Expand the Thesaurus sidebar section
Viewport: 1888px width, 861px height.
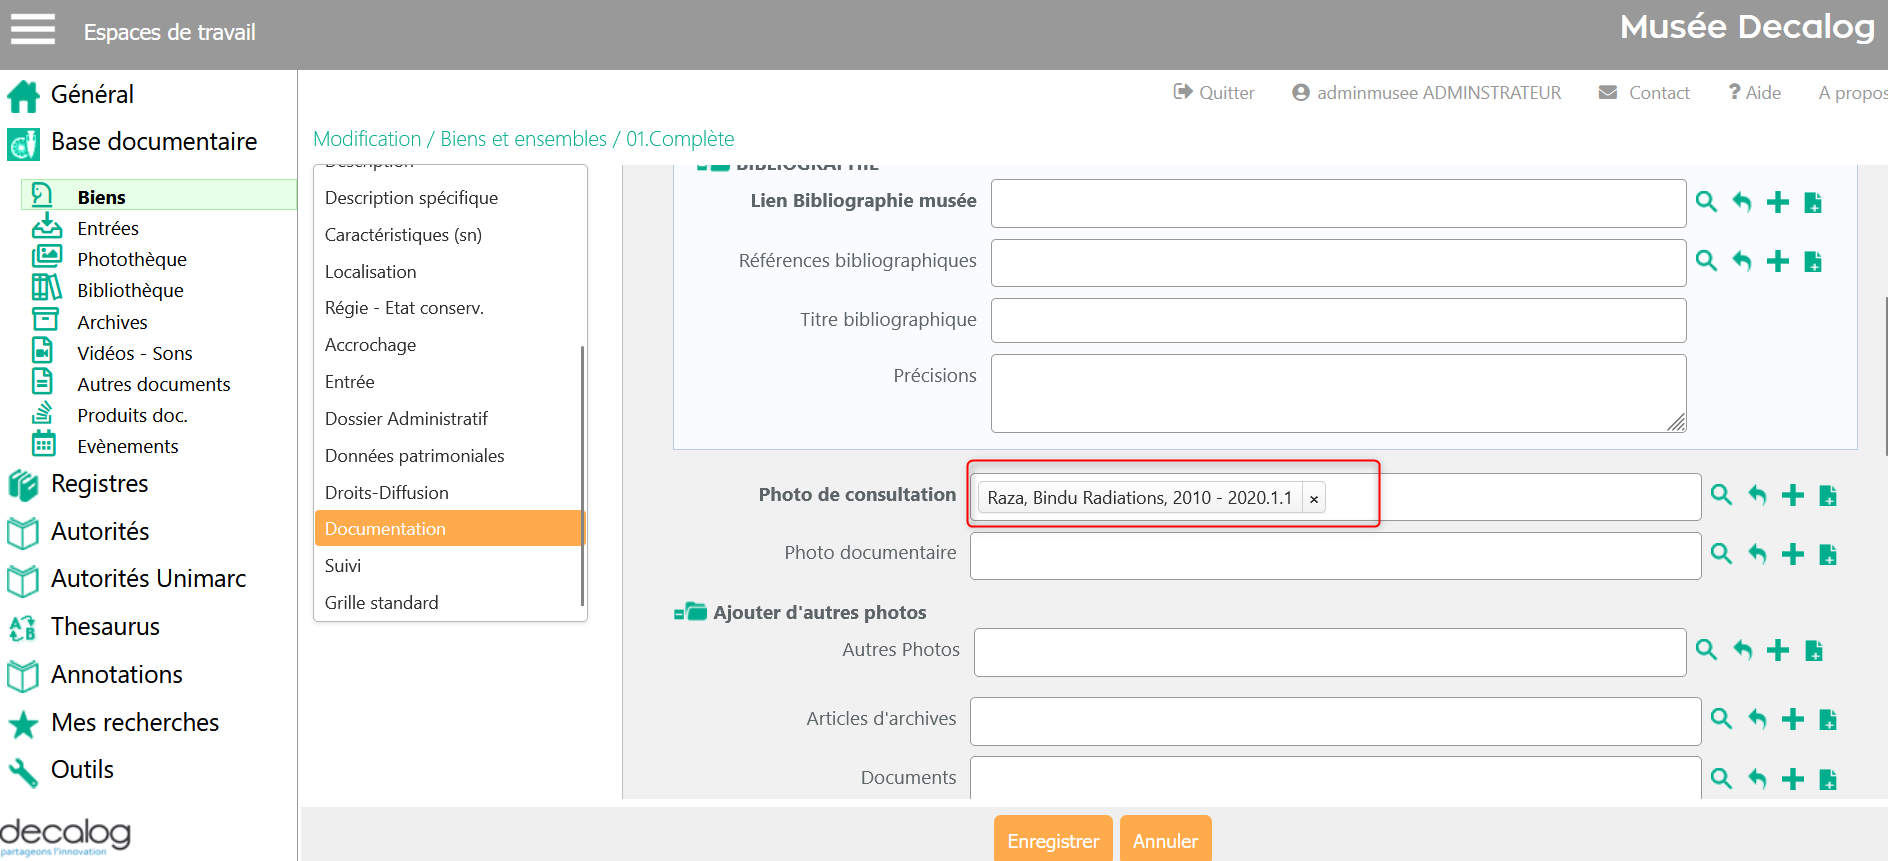105,627
